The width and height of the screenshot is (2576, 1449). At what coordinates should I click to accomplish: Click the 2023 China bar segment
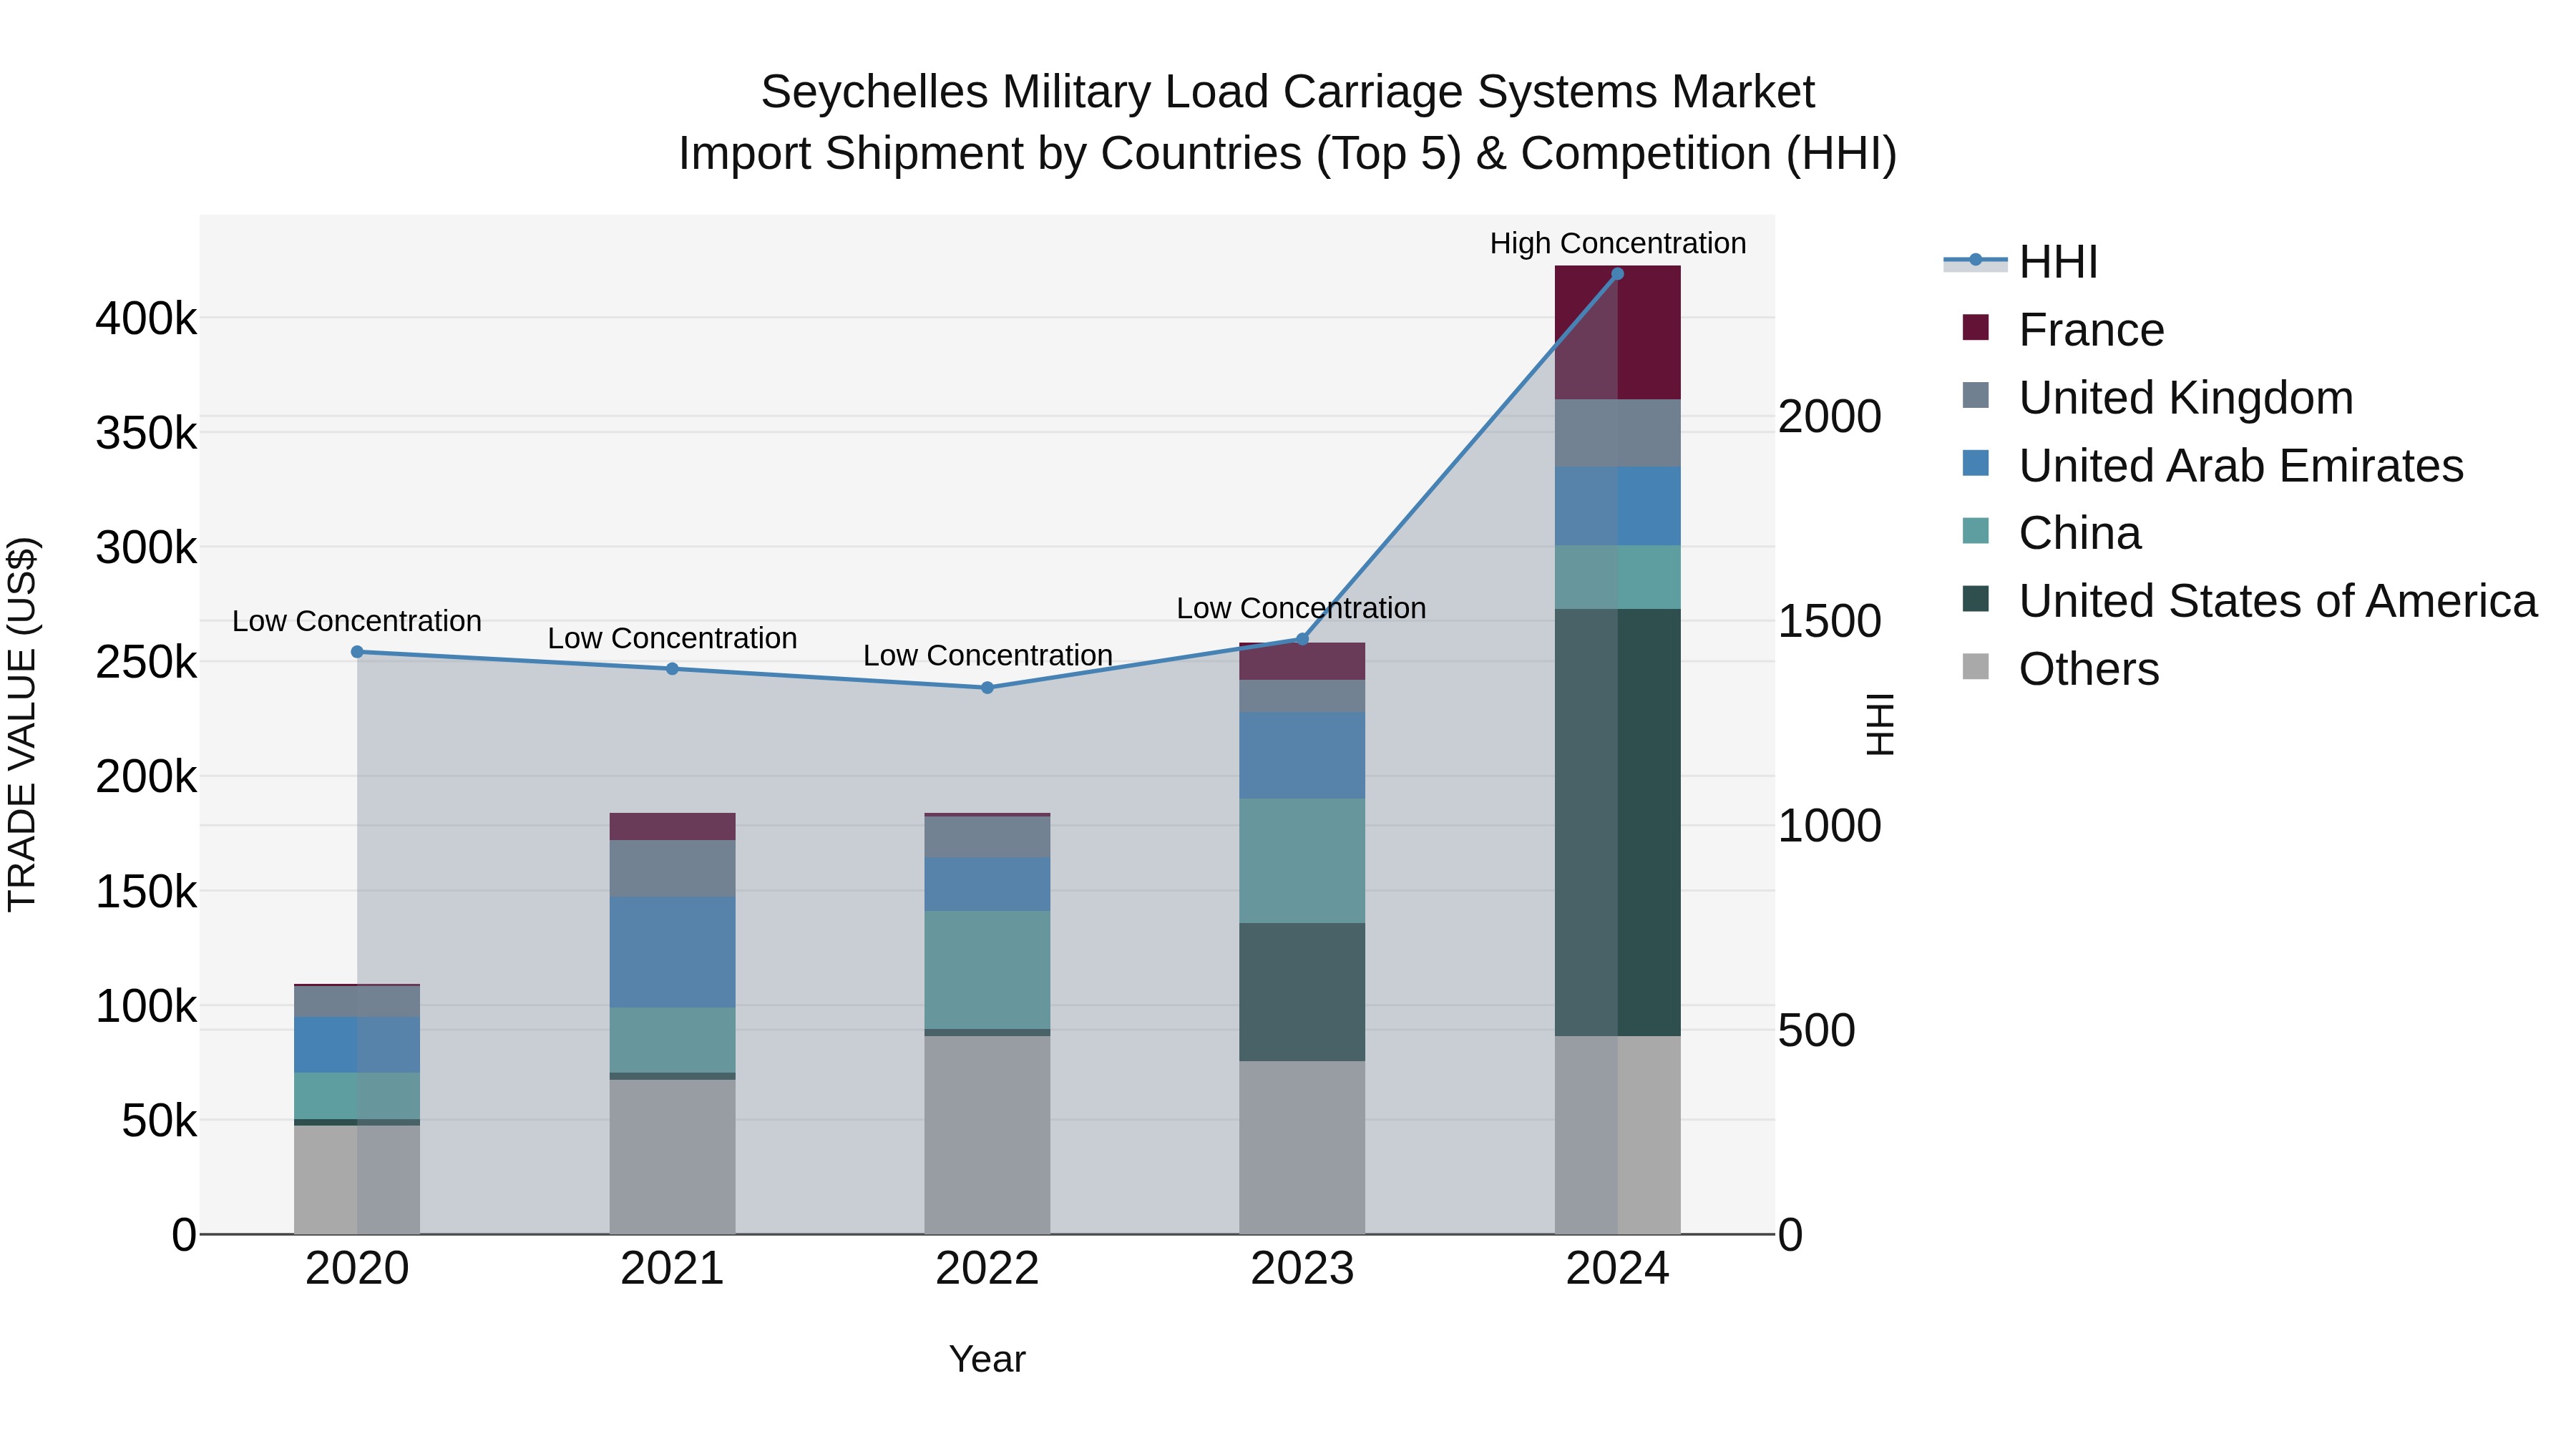pos(1302,861)
